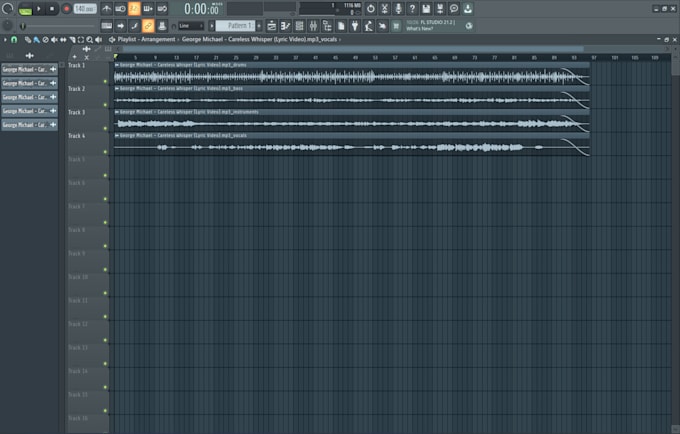This screenshot has width=680, height=434.
Task: Toggle the metronome button
Action: pyautogui.click(x=107, y=9)
